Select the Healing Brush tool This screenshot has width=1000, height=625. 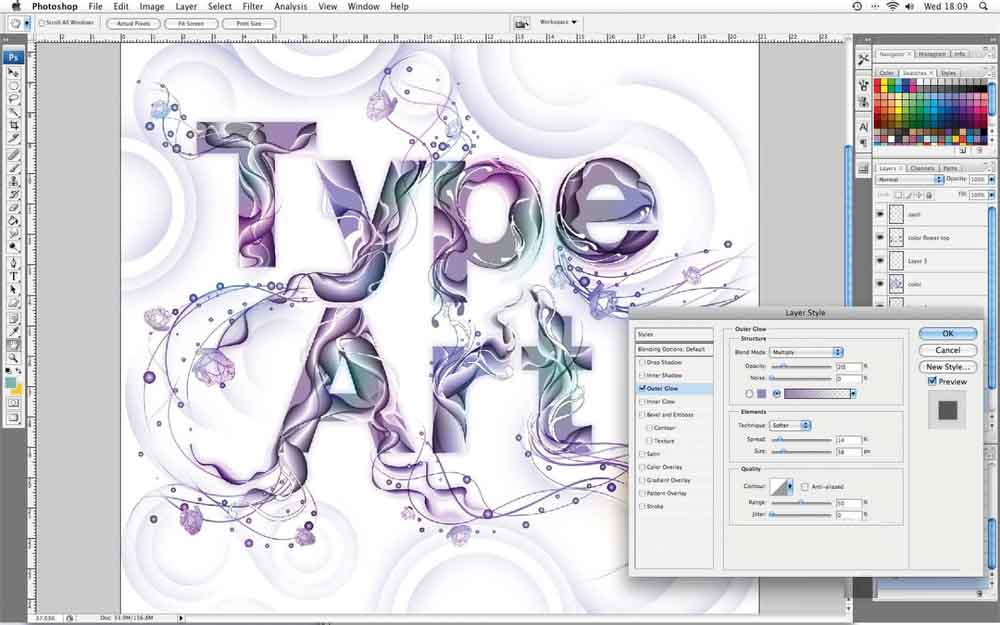(13, 155)
